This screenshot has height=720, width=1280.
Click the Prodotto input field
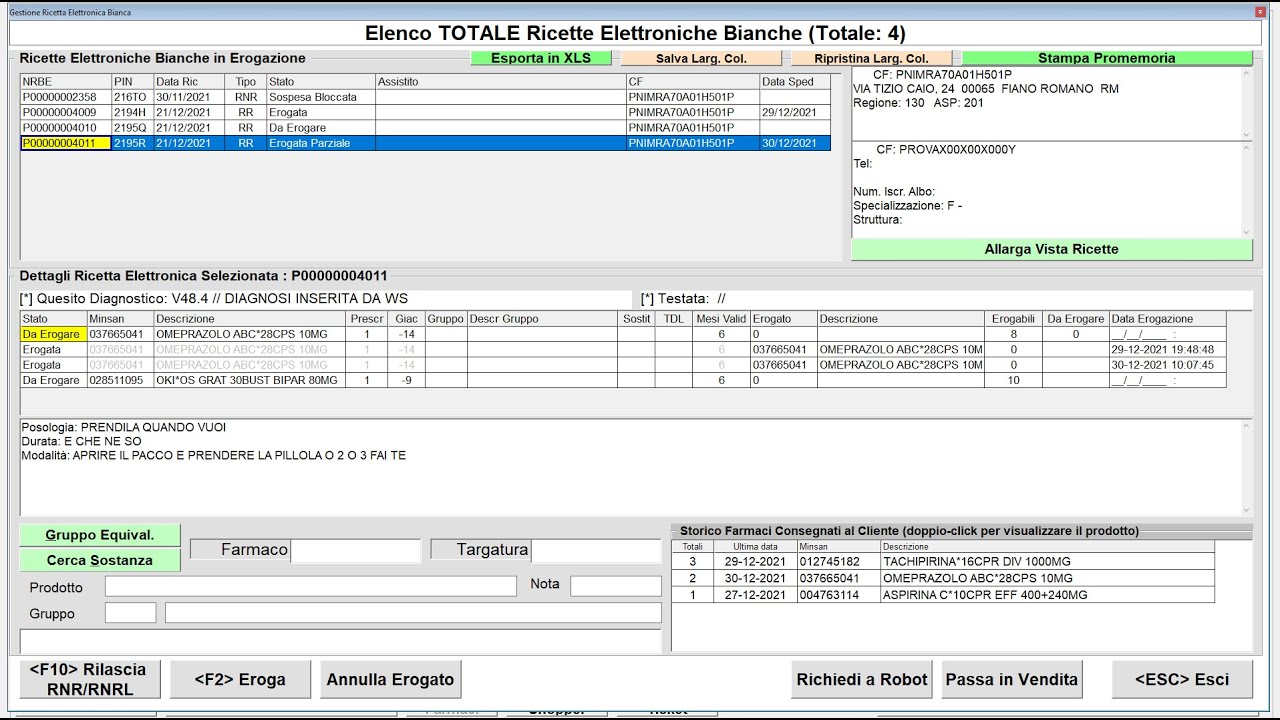pyautogui.click(x=311, y=586)
